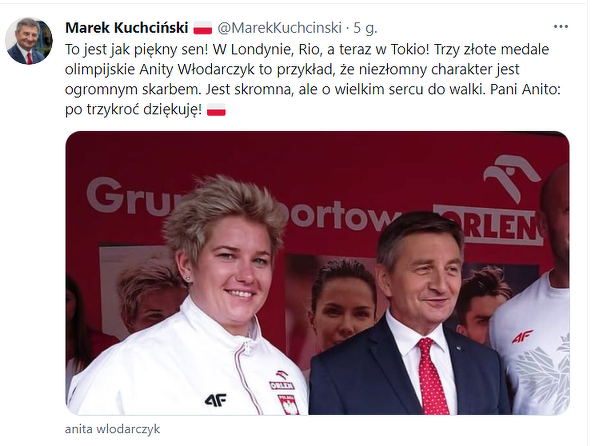This screenshot has width=599, height=446.
Task: Click the Polish eagle emblem on the jacket
Action: (288, 405)
